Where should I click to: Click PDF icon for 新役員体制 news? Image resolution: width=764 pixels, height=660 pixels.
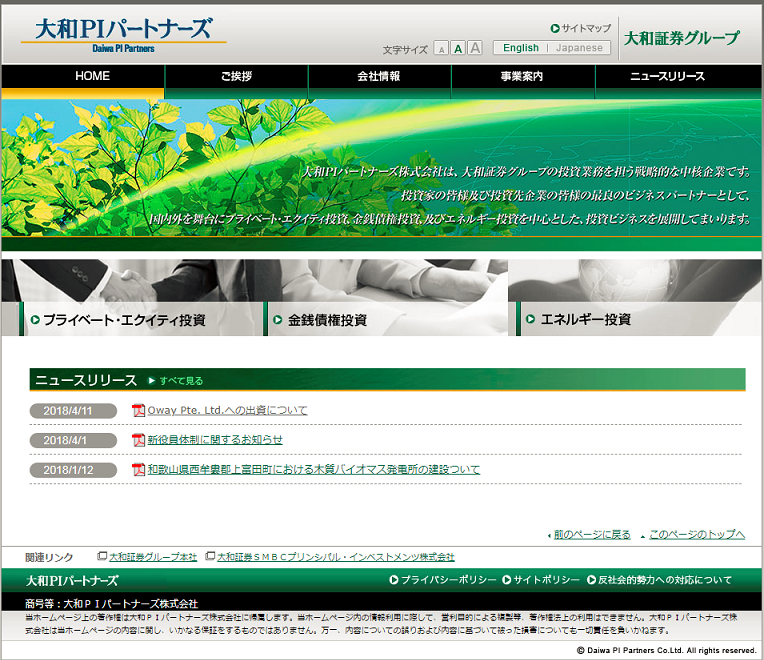[x=138, y=440]
